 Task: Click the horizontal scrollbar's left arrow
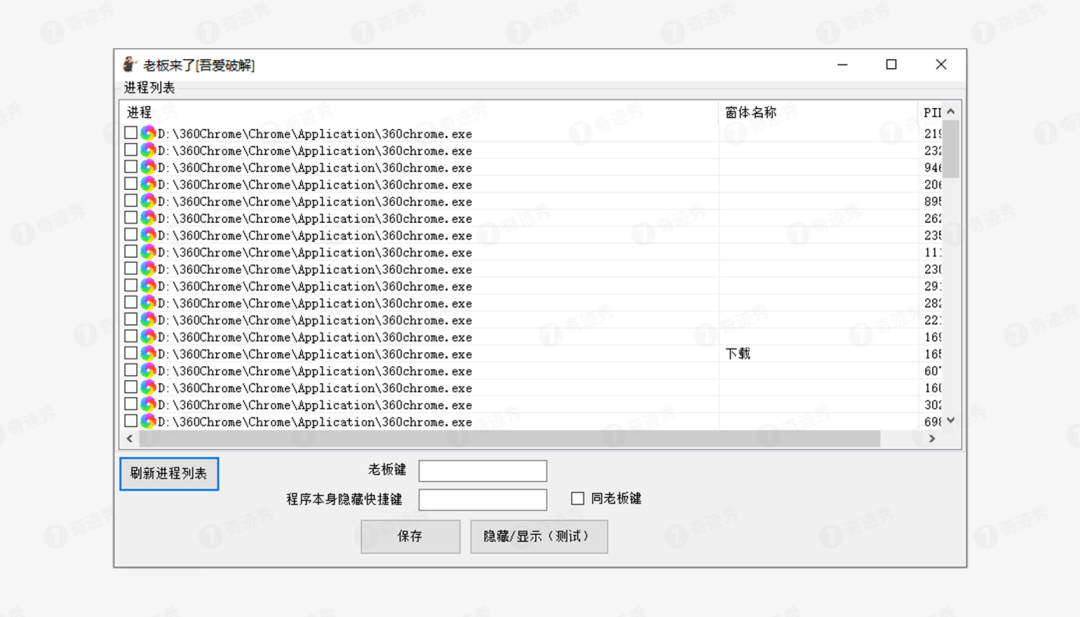tap(129, 439)
